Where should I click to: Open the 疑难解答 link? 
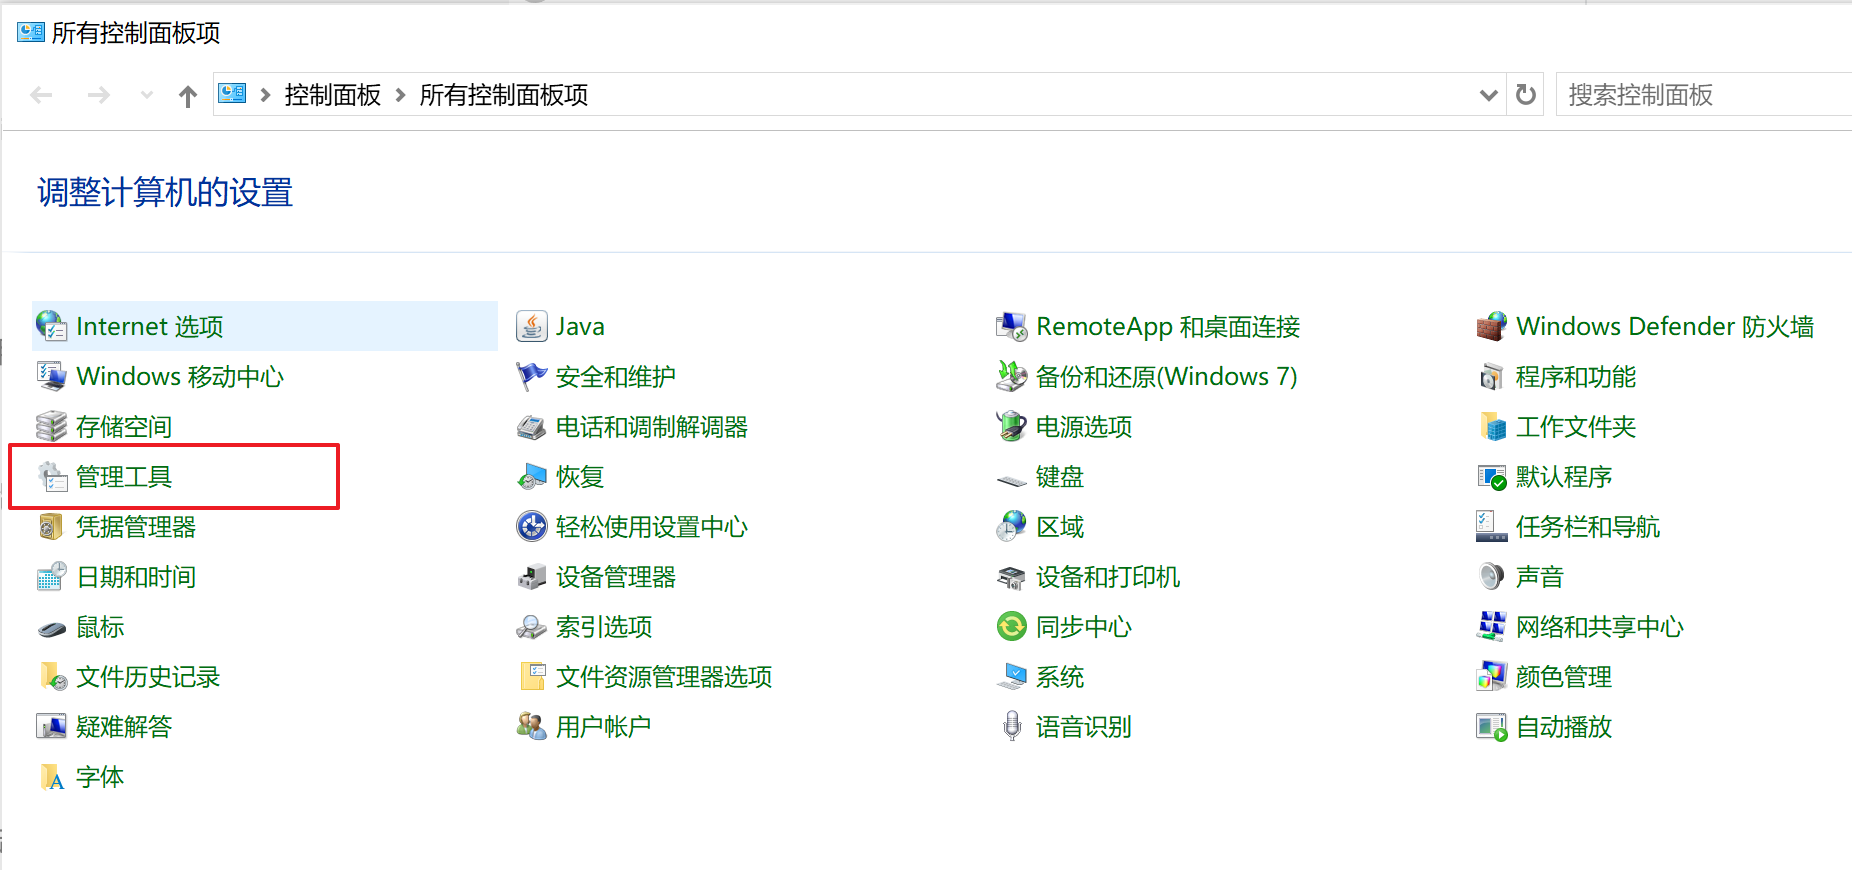coord(124,727)
